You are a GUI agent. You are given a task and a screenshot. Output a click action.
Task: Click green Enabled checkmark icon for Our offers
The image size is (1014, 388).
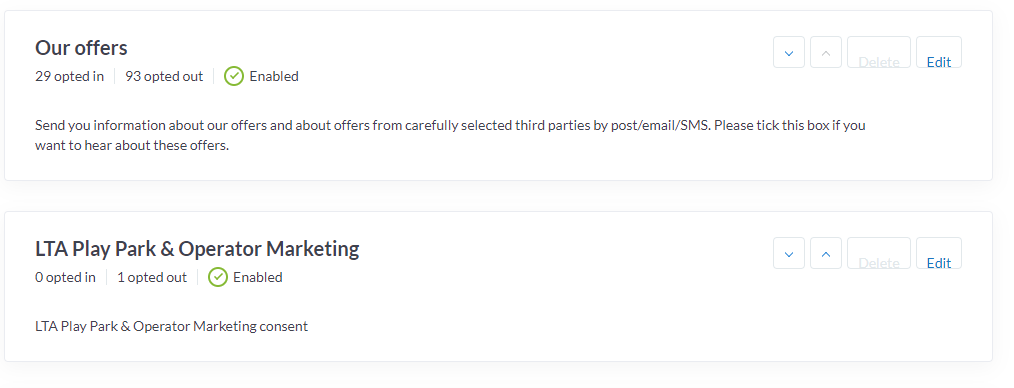click(x=234, y=76)
